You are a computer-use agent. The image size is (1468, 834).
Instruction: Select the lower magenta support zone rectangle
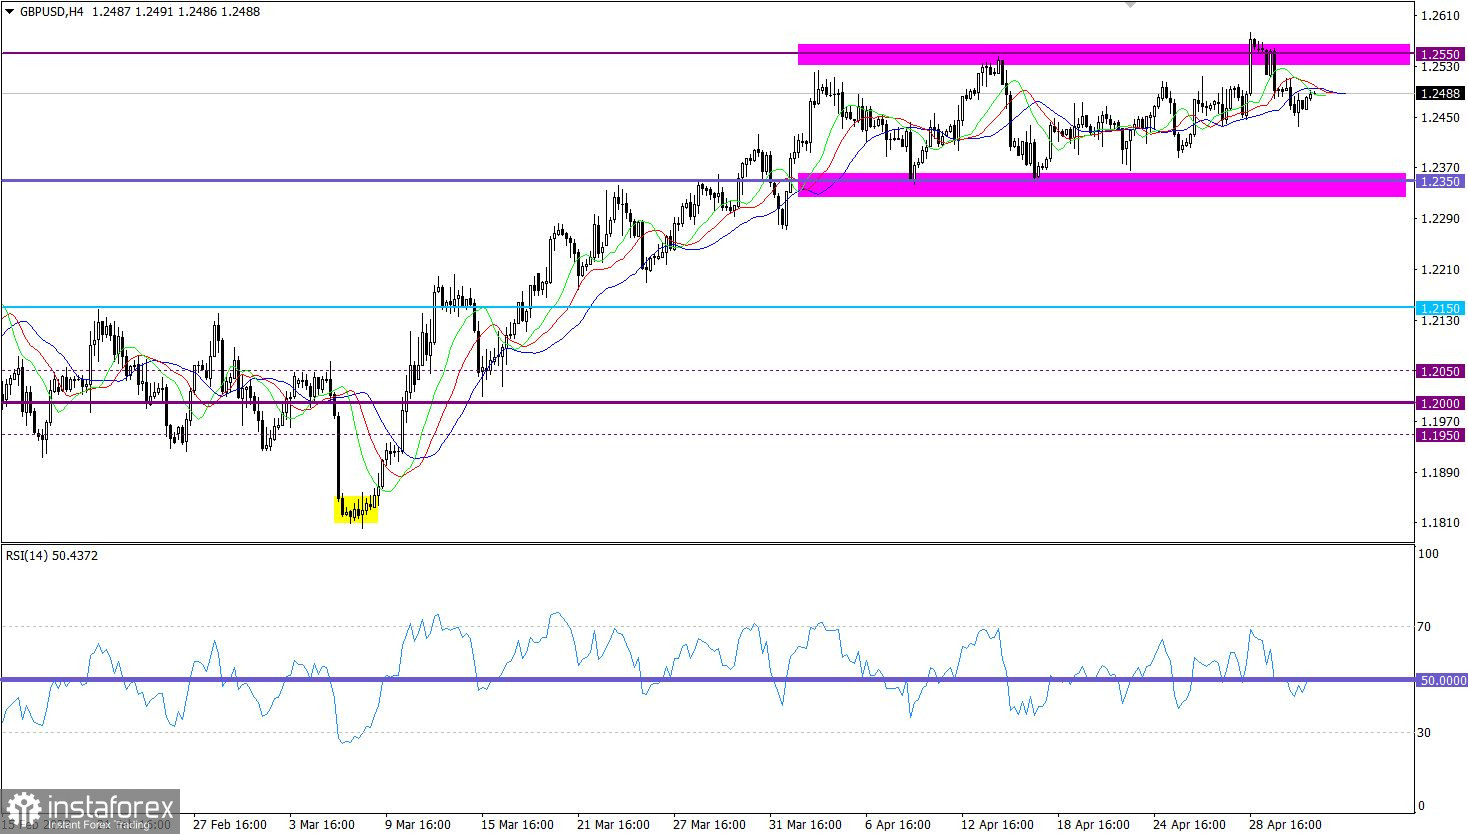pos(1102,184)
